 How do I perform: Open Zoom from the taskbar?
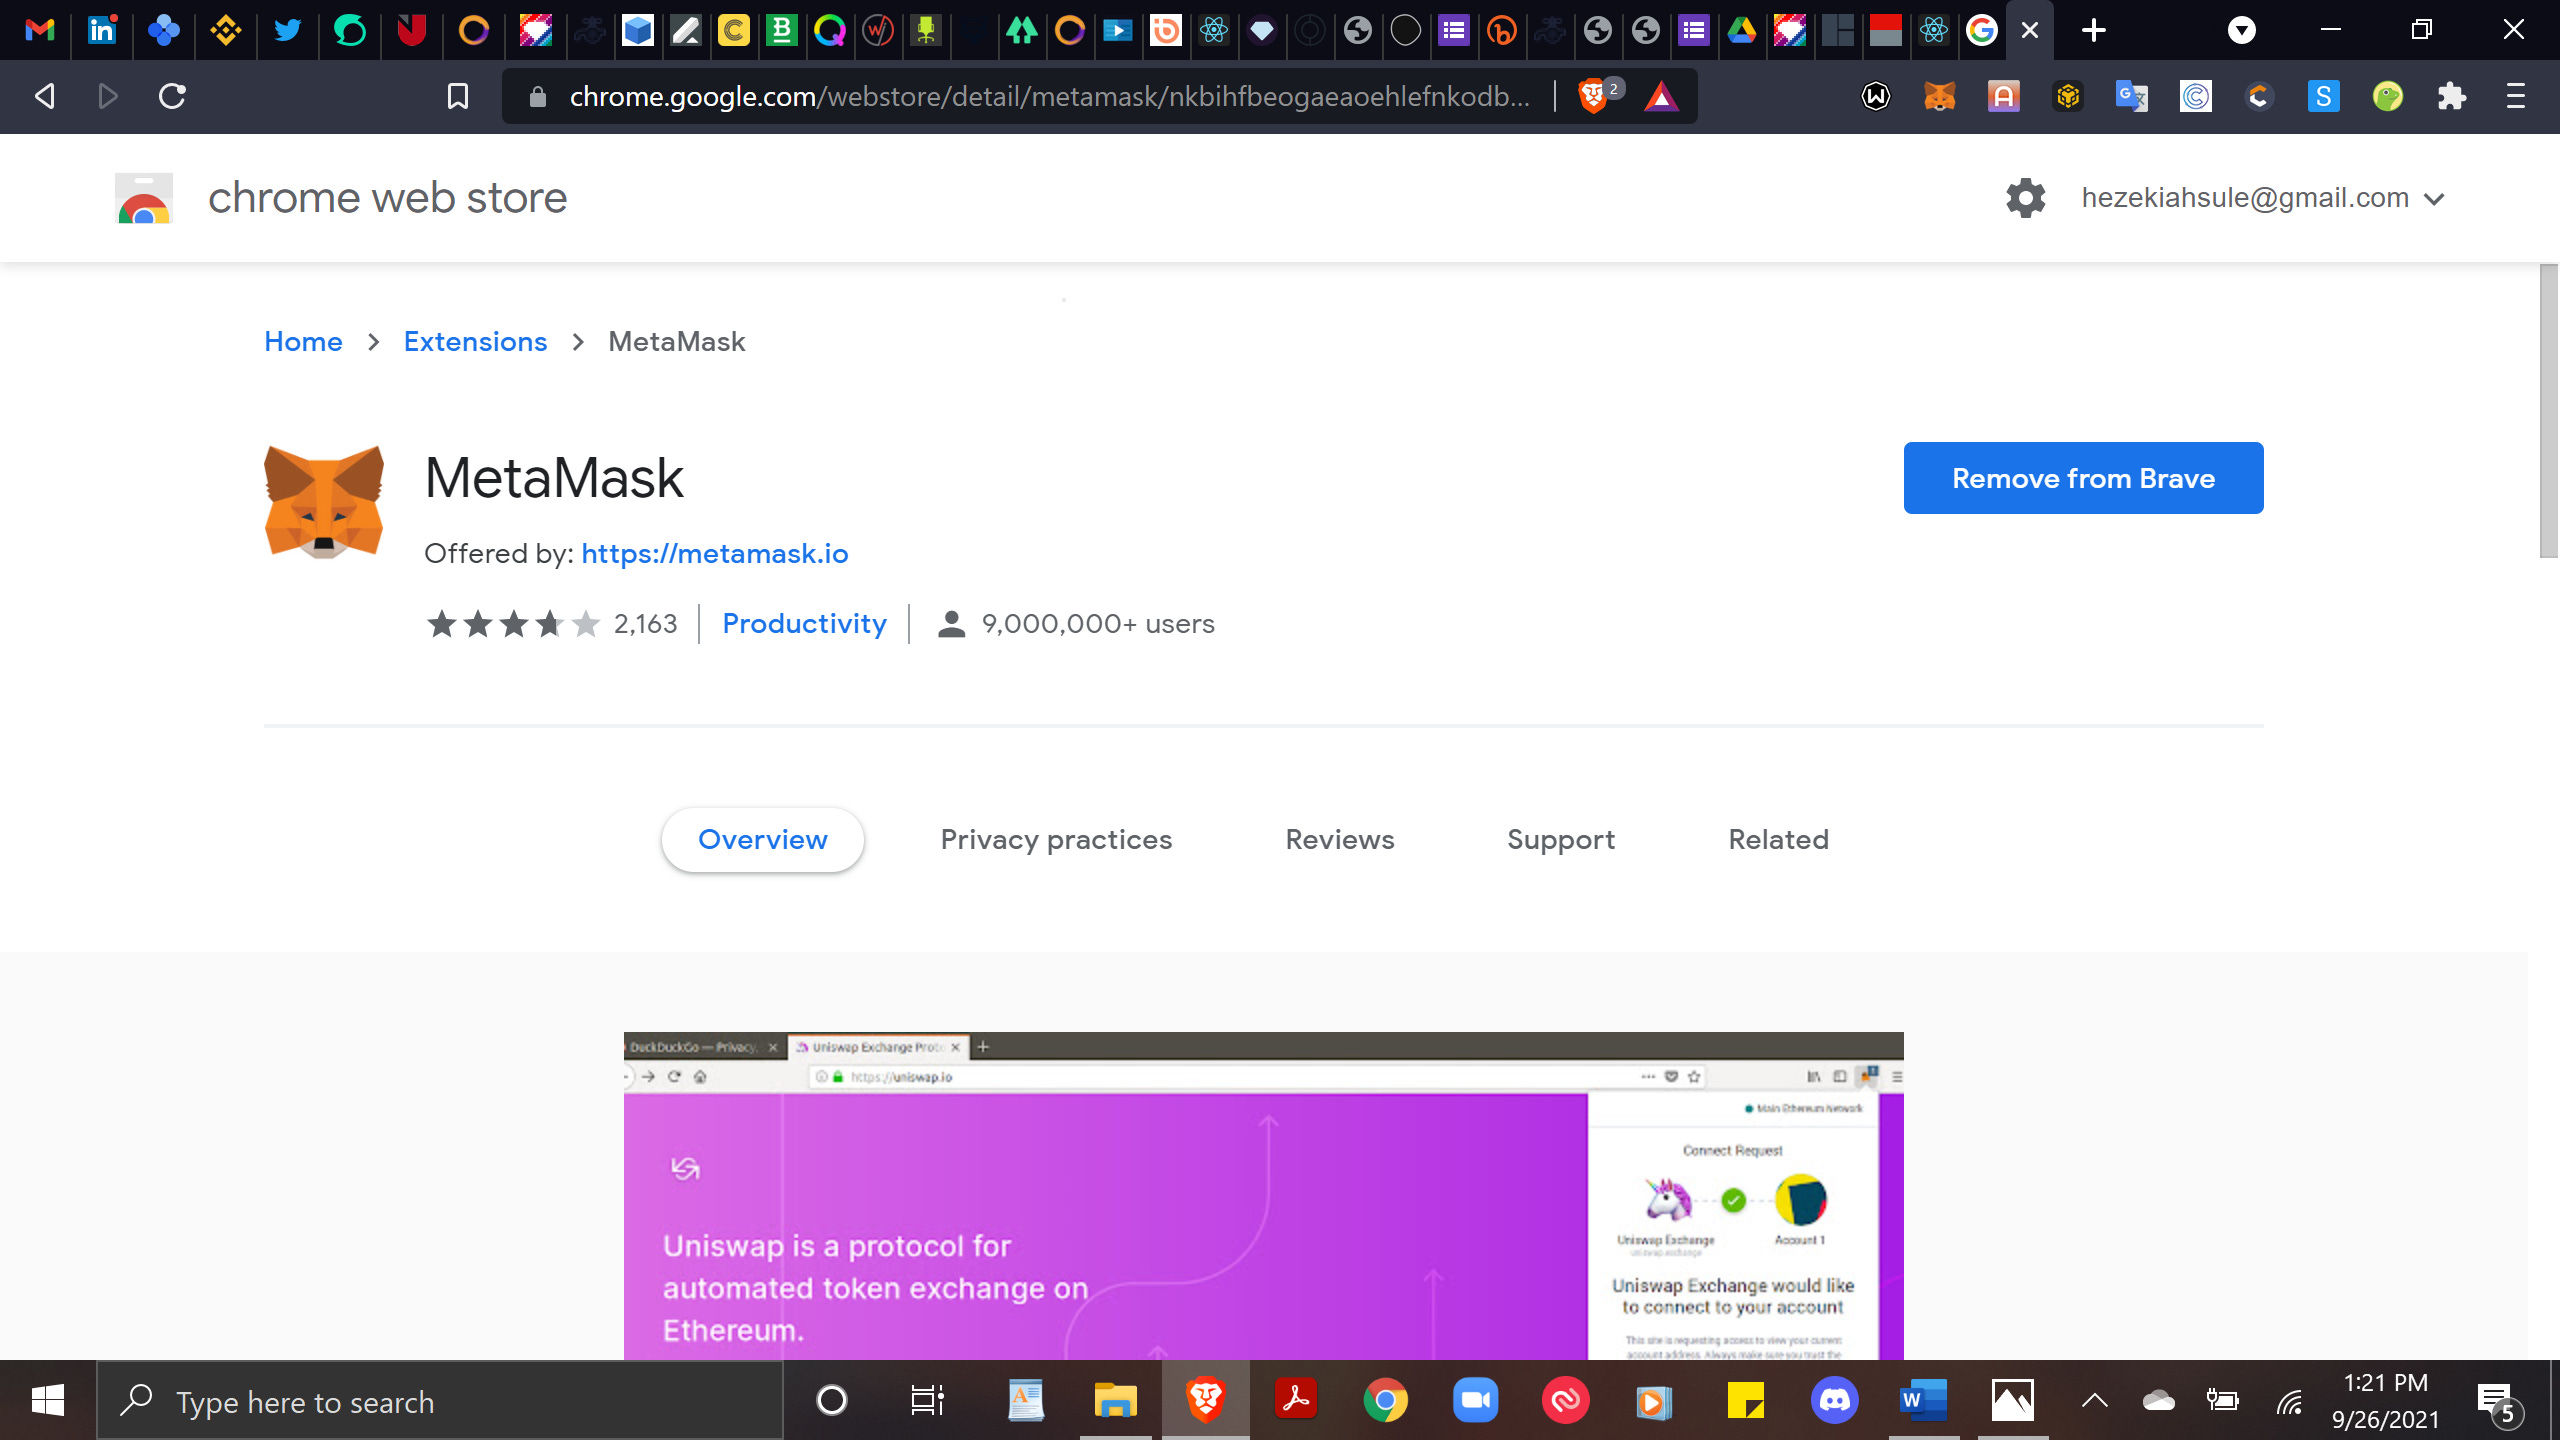click(x=1476, y=1400)
